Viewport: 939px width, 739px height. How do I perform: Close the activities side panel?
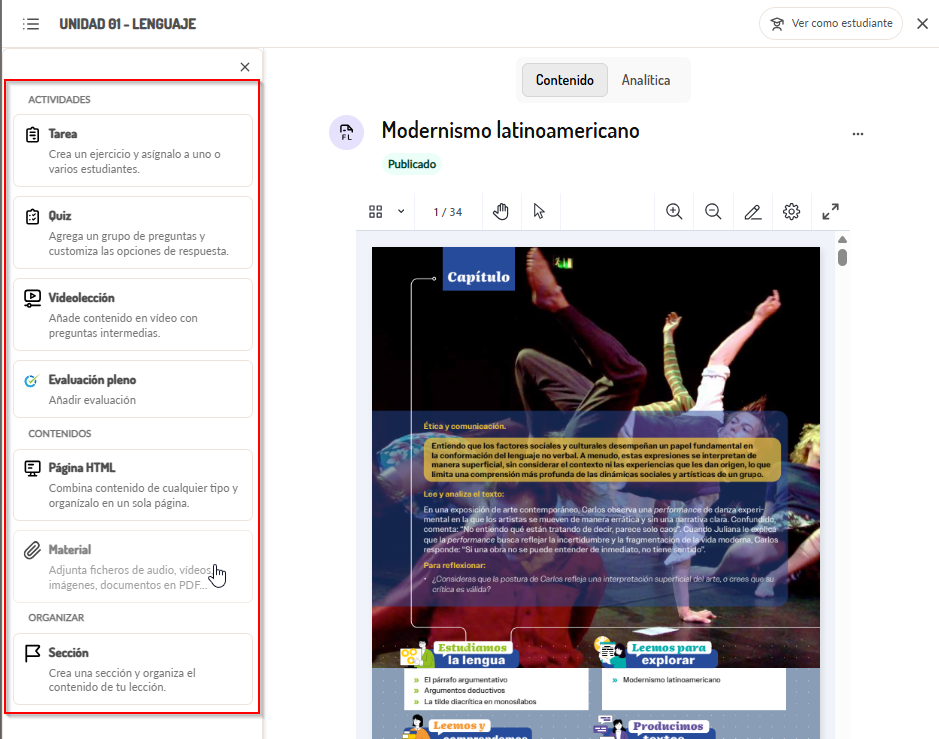[x=245, y=67]
